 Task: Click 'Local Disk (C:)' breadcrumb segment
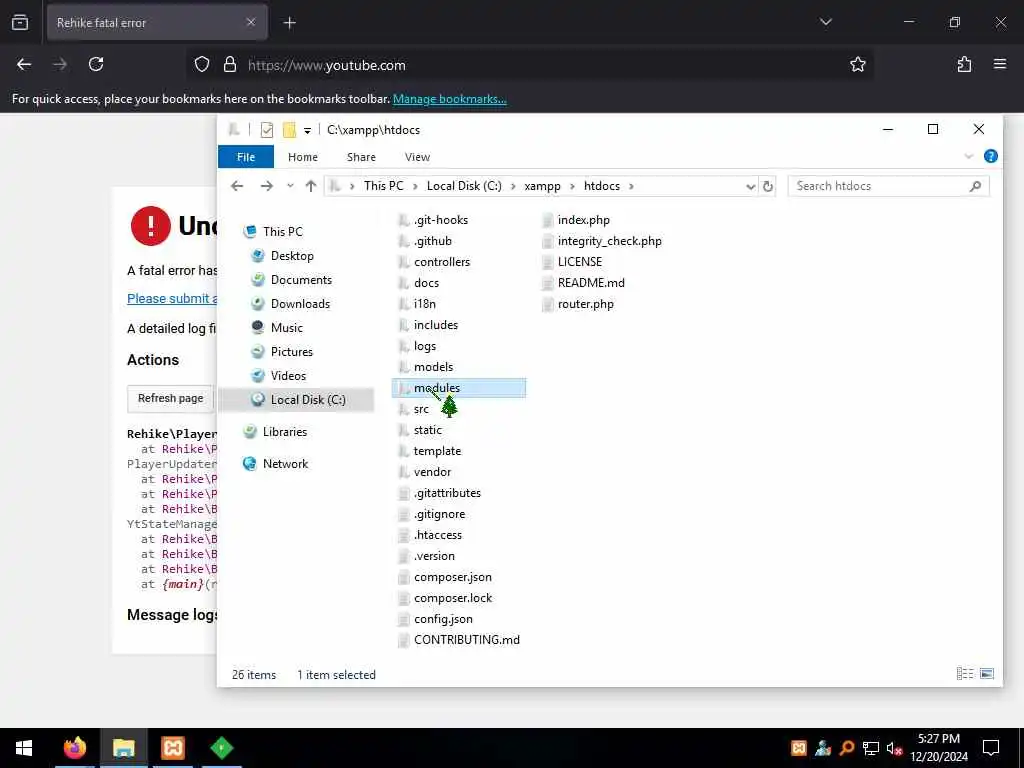tap(464, 186)
